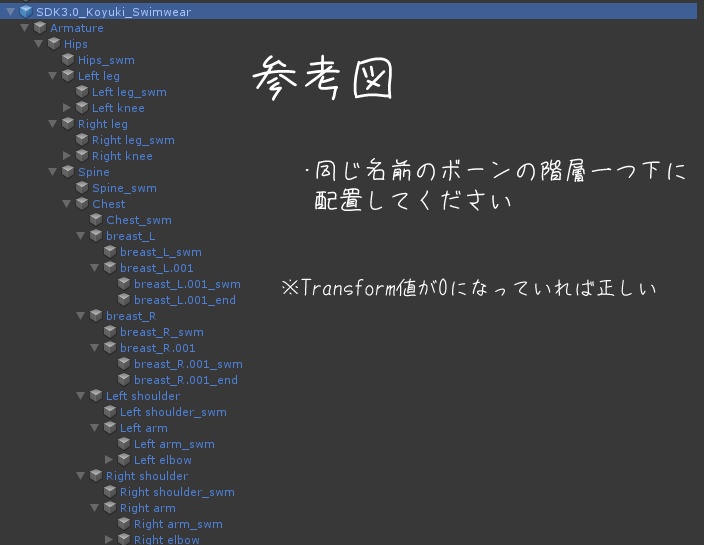Viewport: 704px width, 545px height.
Task: Collapse the Right leg bone
Action: pyautogui.click(x=53, y=124)
